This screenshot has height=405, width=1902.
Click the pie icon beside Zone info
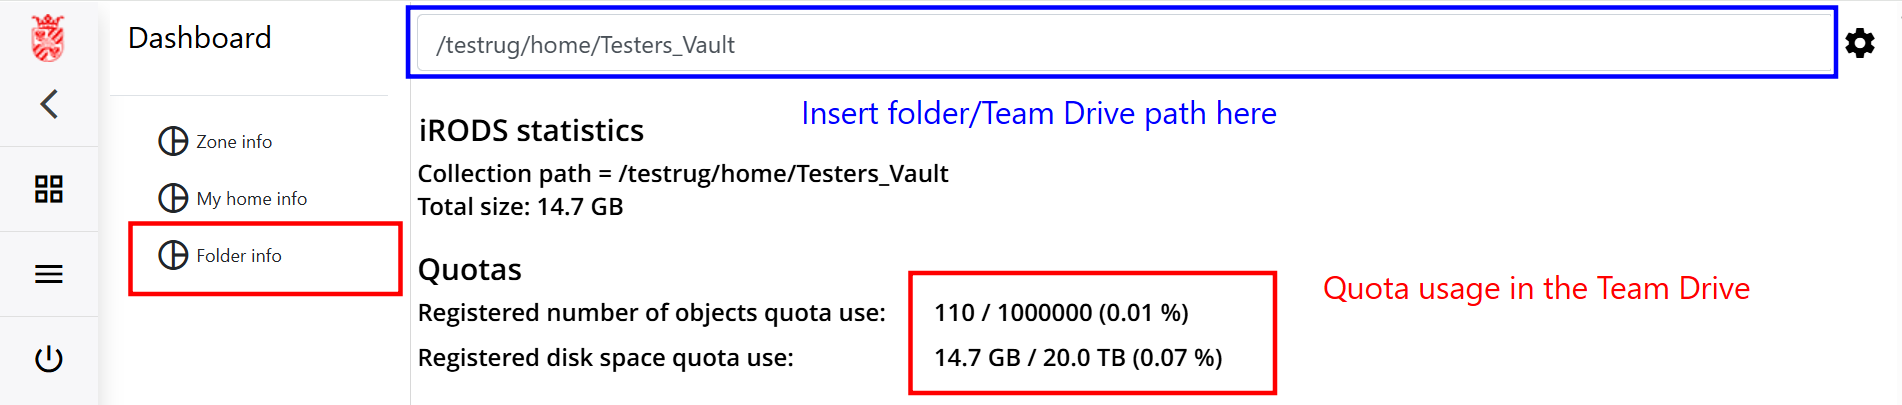(x=173, y=141)
